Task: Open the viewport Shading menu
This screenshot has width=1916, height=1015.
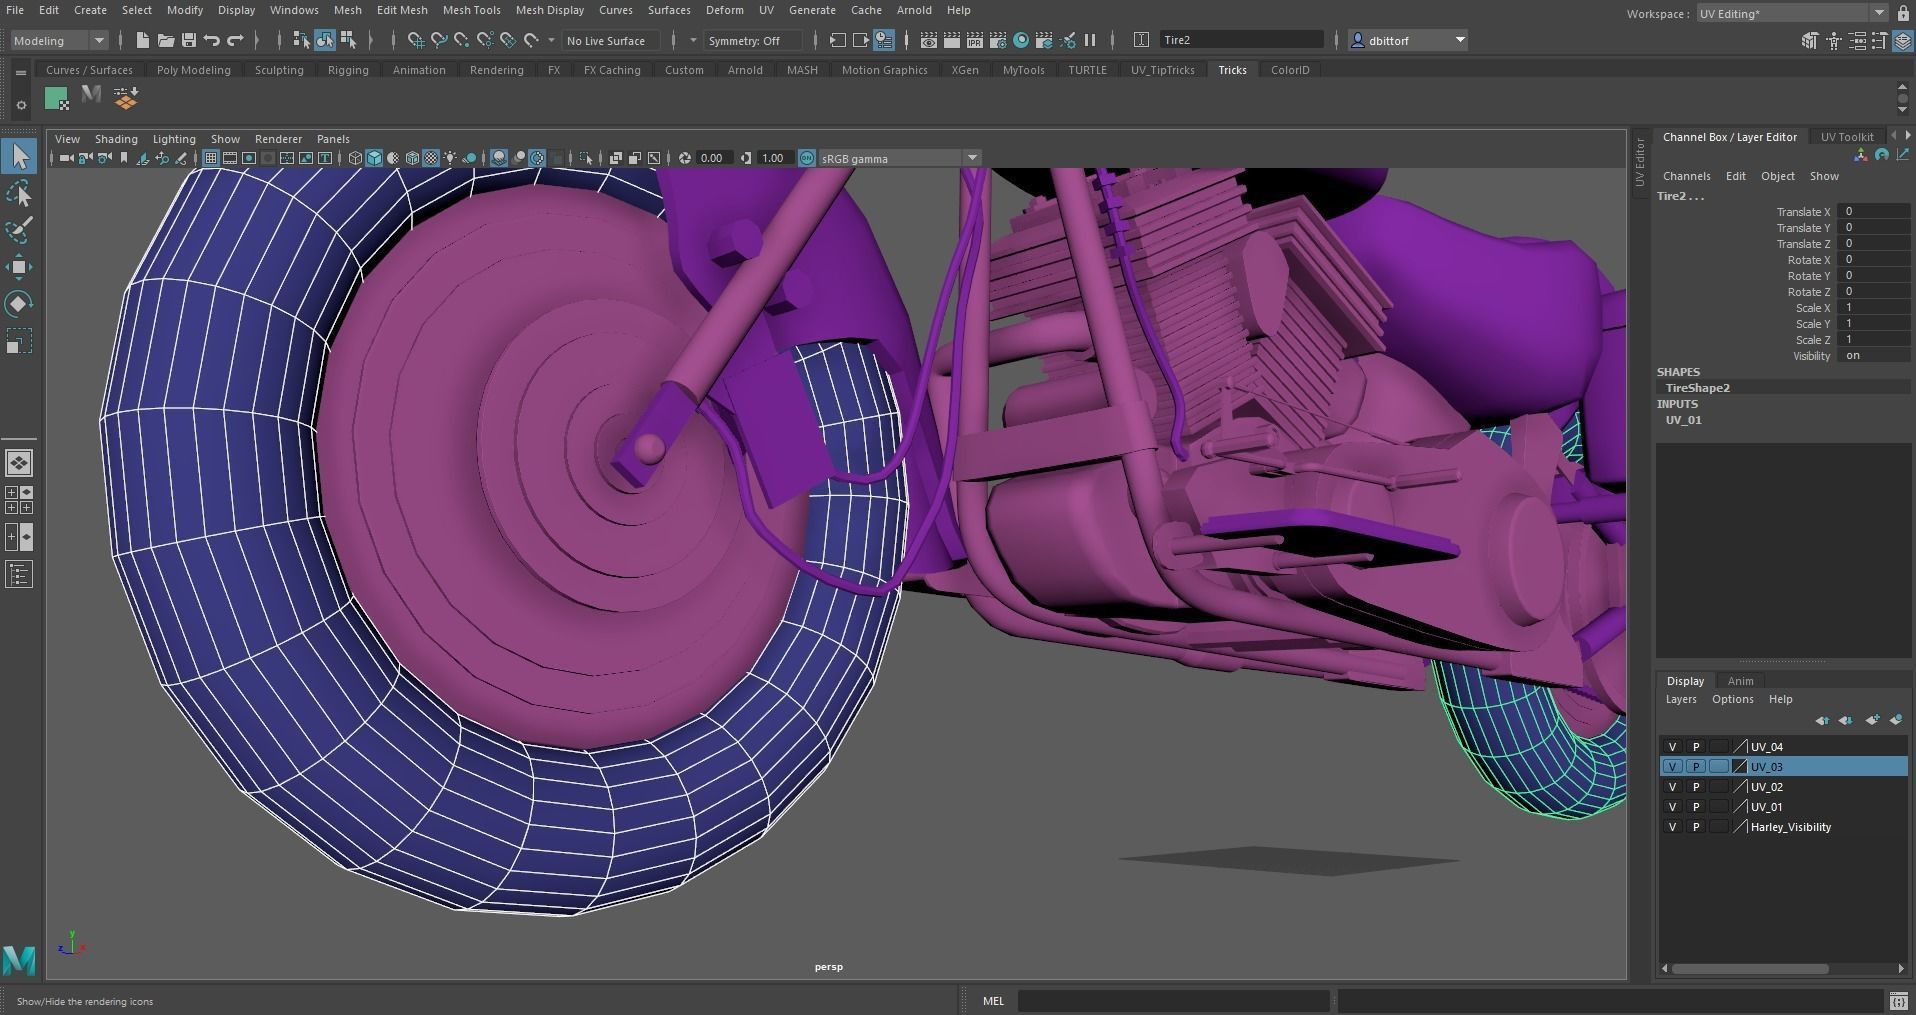Action: pos(116,139)
